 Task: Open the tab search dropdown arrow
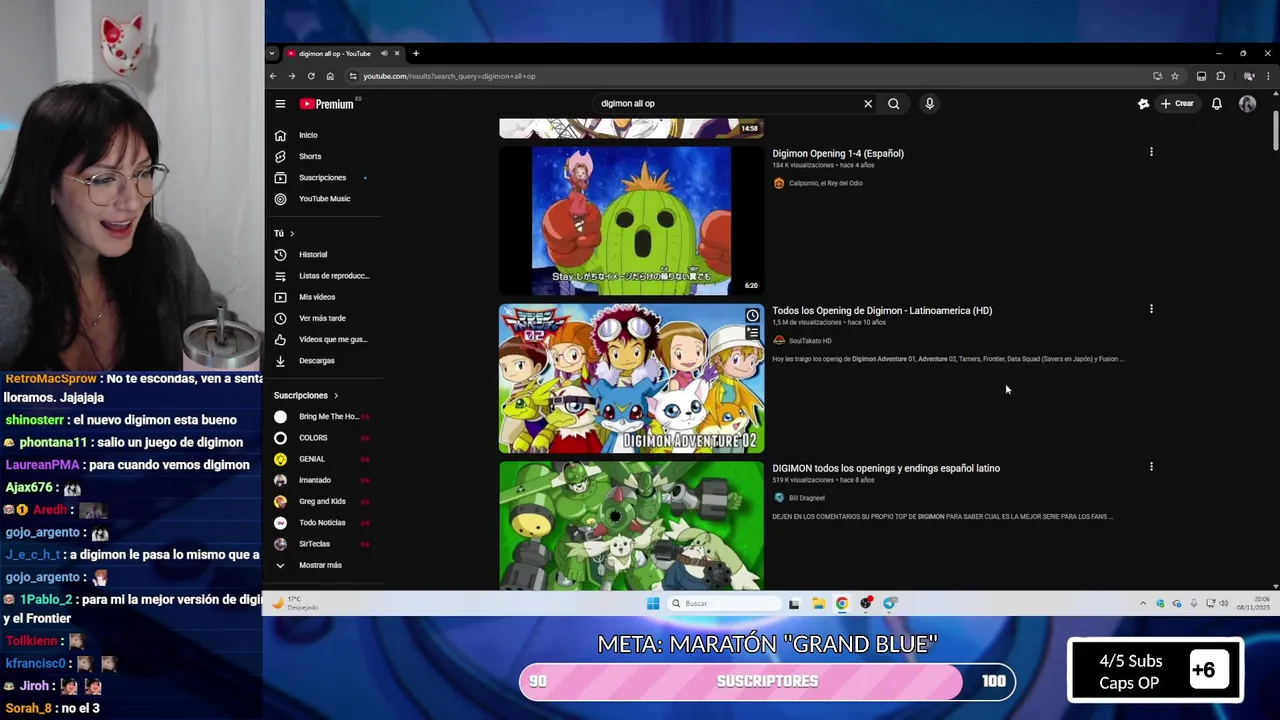[x=272, y=54]
